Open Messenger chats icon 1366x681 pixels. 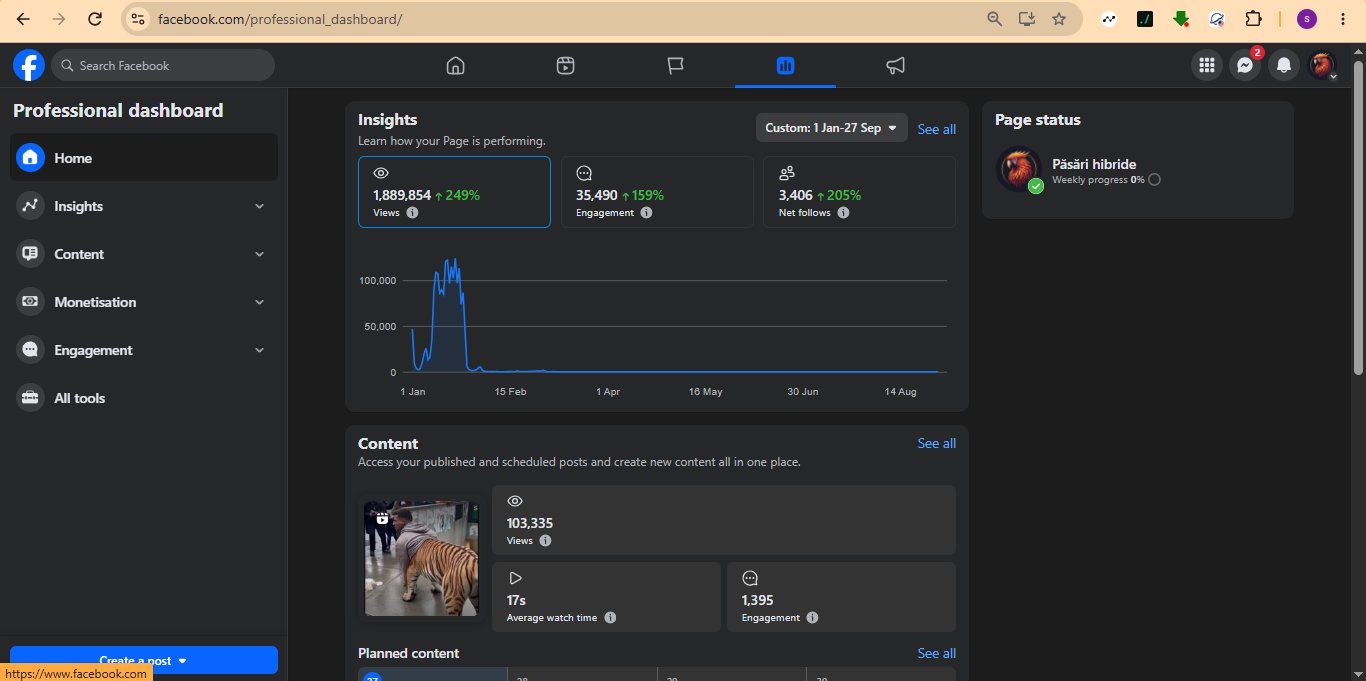[x=1245, y=66]
